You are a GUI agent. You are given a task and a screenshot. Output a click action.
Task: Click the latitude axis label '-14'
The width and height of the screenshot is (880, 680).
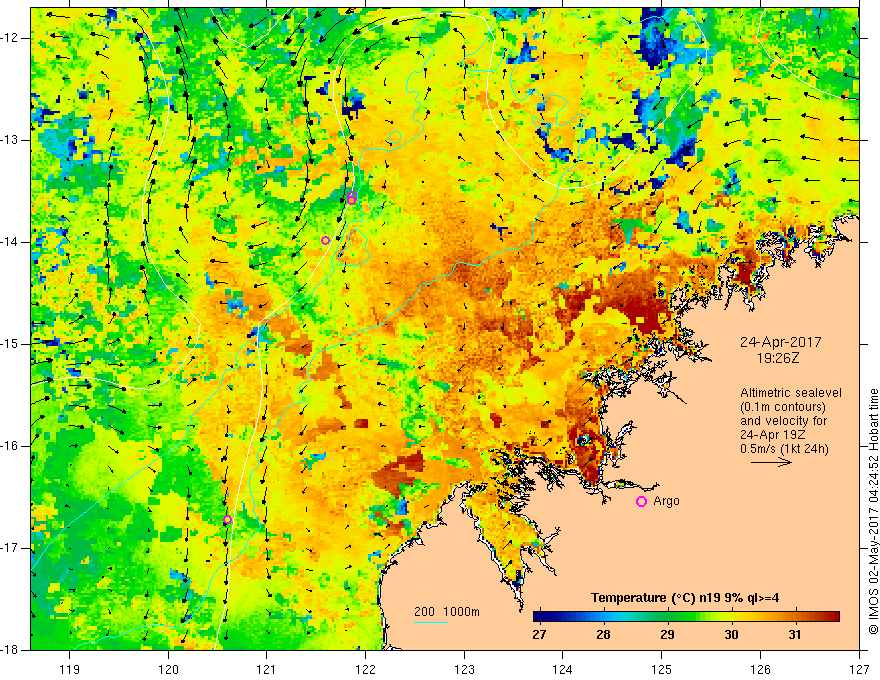click(x=11, y=242)
